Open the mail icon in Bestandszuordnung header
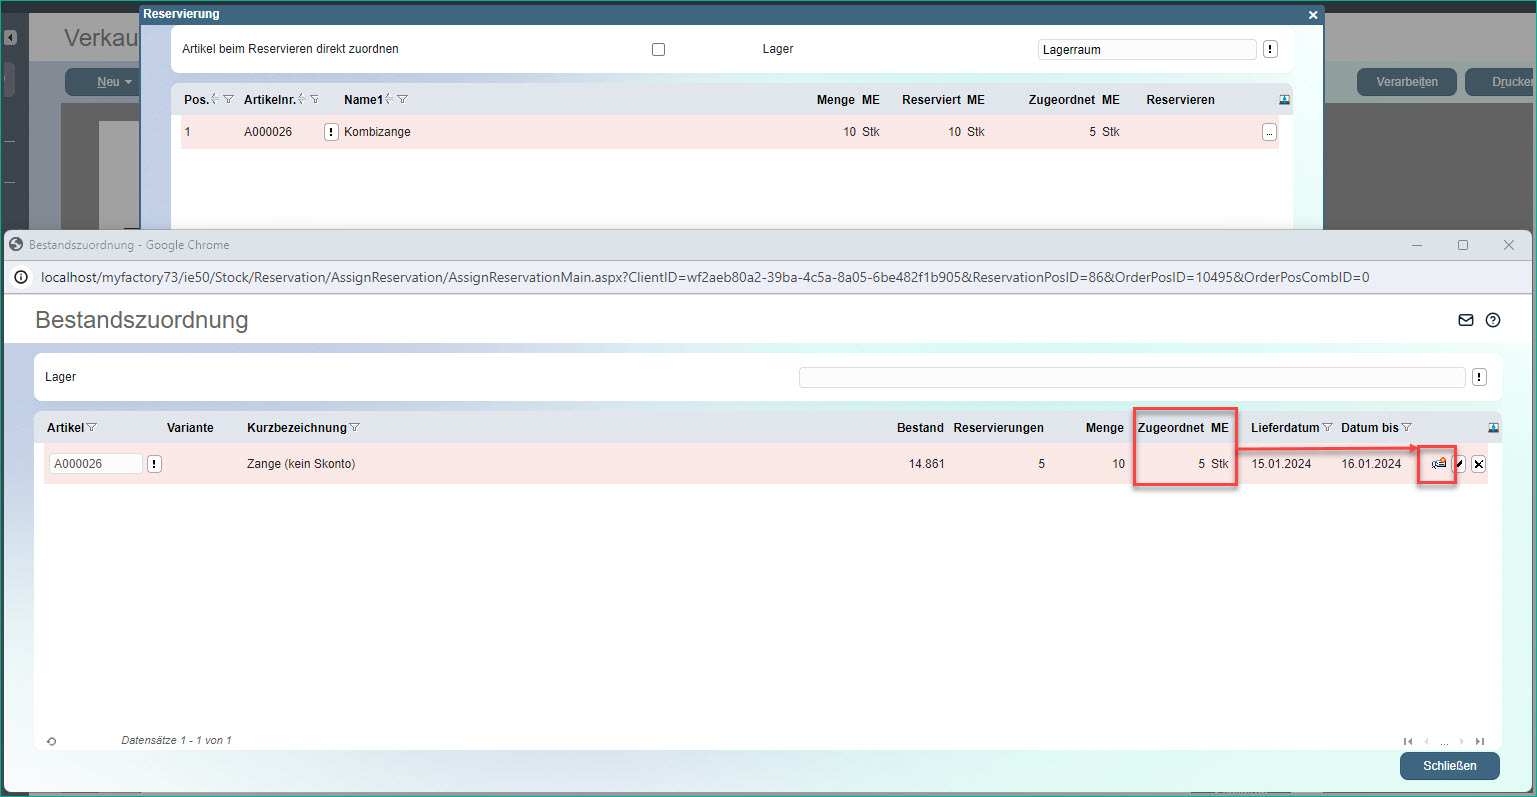Screen dimensions: 1537x797 pos(1466,320)
